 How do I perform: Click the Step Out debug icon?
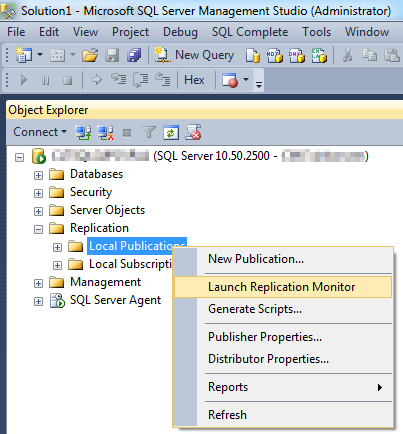point(163,80)
